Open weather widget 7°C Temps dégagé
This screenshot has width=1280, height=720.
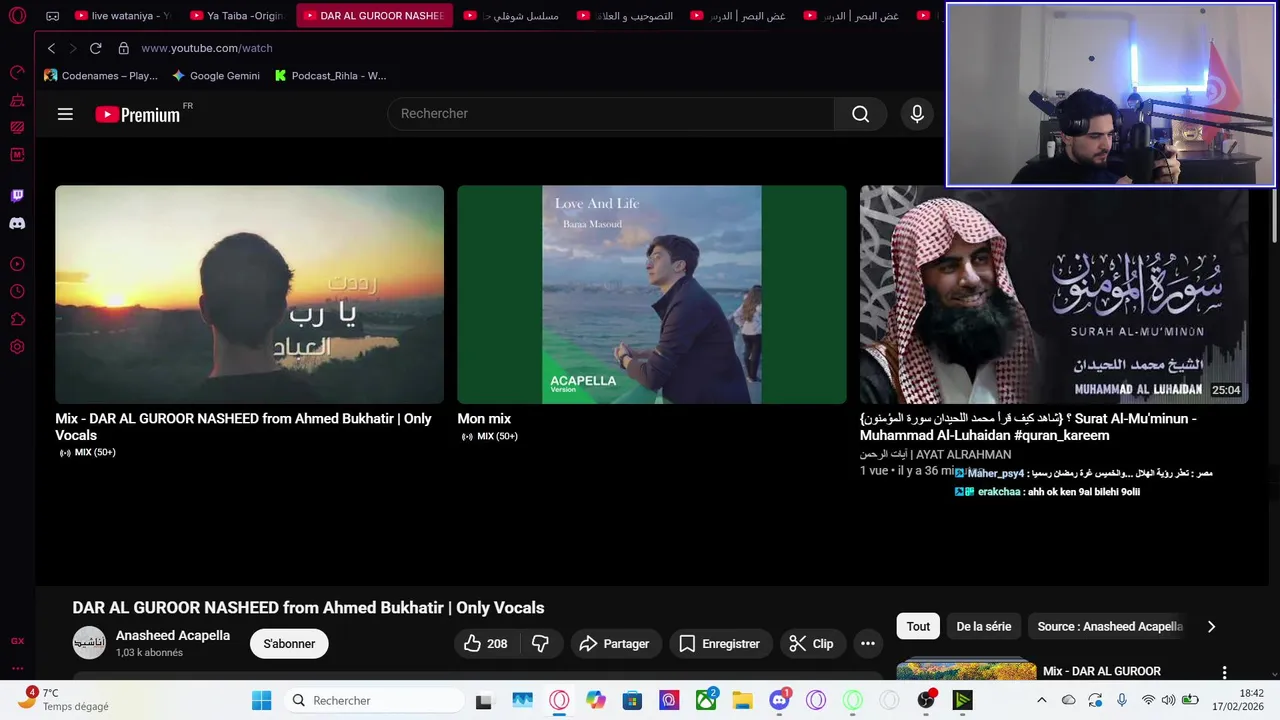(x=66, y=700)
